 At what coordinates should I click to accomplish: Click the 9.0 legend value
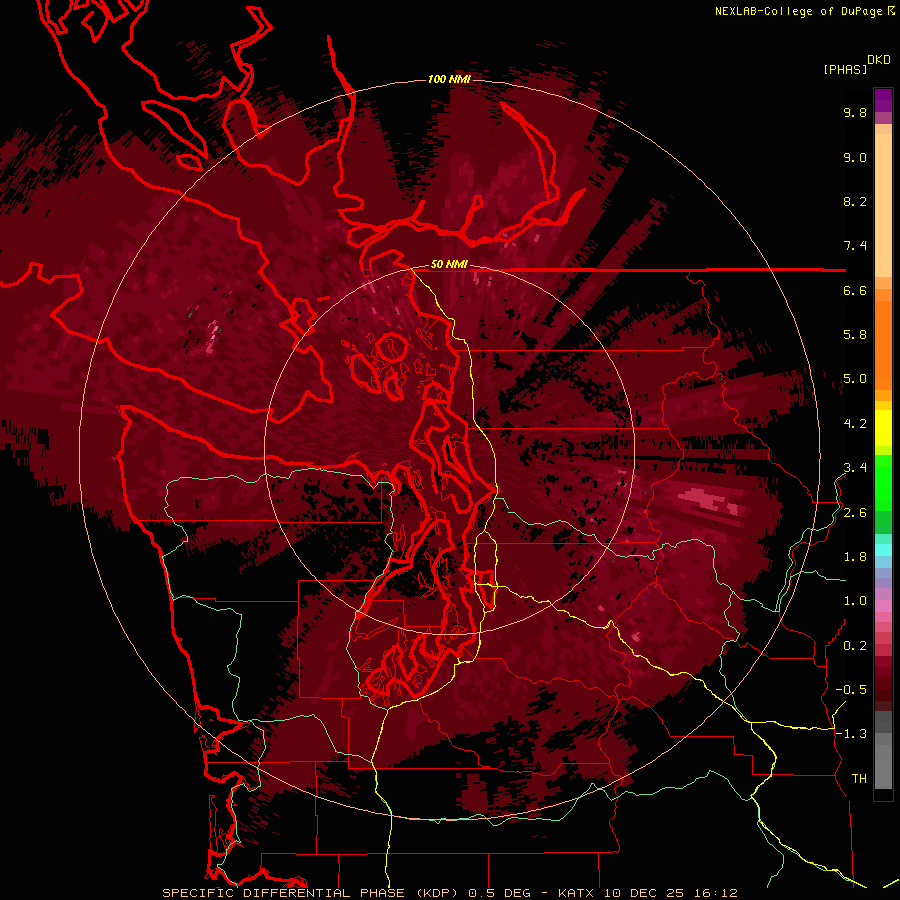click(x=855, y=157)
